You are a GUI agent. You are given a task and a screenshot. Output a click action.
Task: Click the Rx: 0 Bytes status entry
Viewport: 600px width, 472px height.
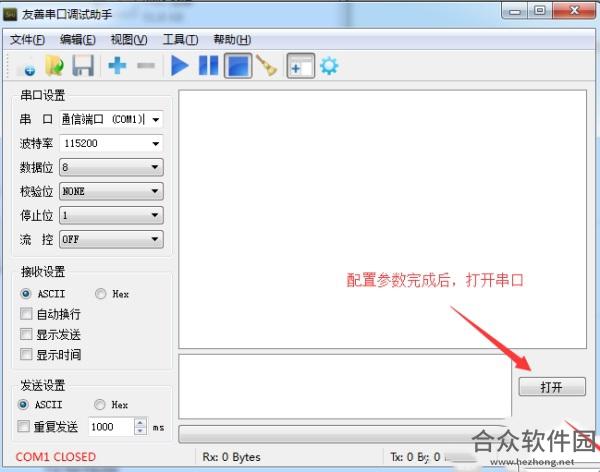click(x=232, y=457)
